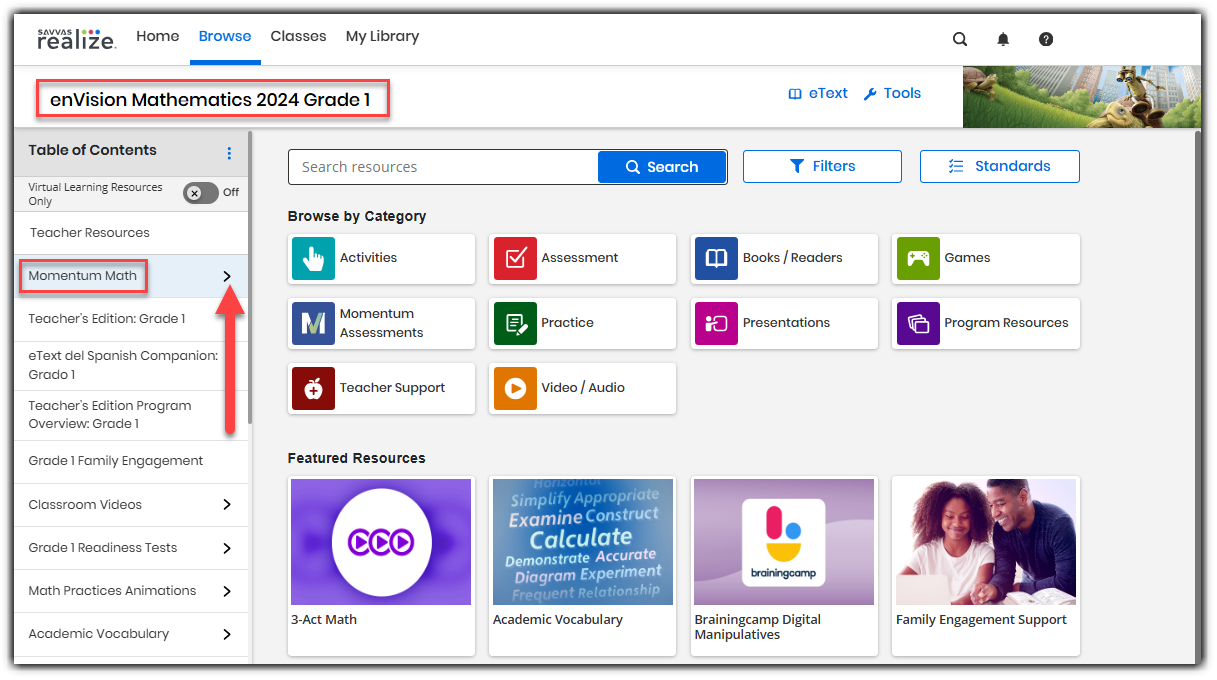1217x680 pixels.
Task: Click the eText link
Action: 818,94
